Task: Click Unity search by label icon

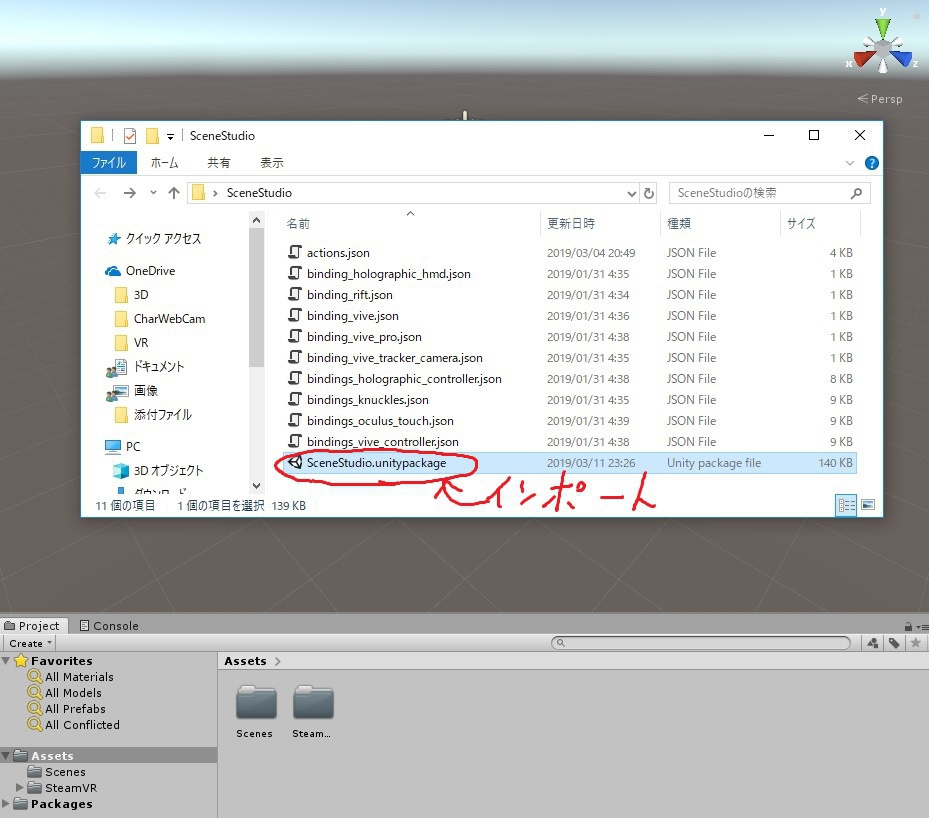Action: point(894,643)
